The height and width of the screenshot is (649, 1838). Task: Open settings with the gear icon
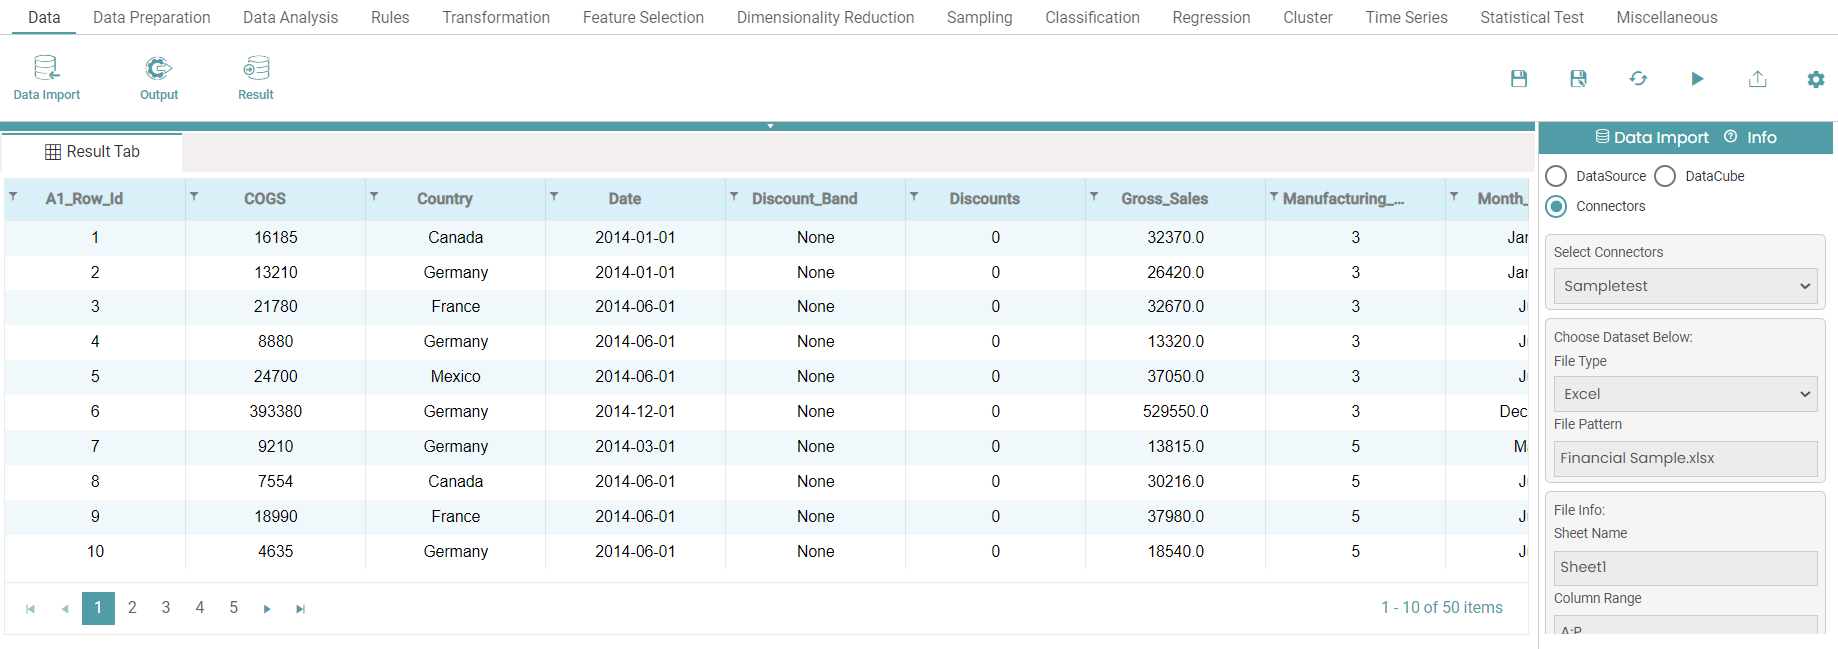(1816, 80)
